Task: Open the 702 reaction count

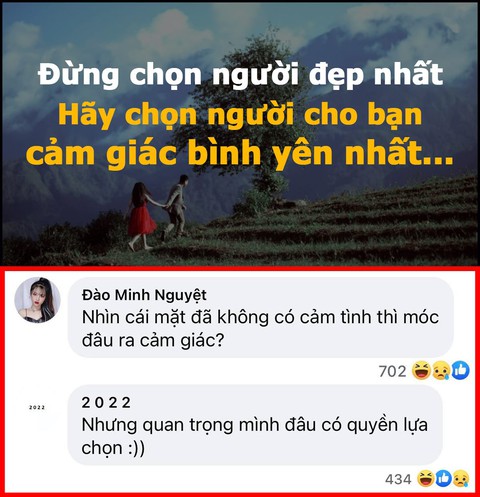Action: pyautogui.click(x=393, y=371)
